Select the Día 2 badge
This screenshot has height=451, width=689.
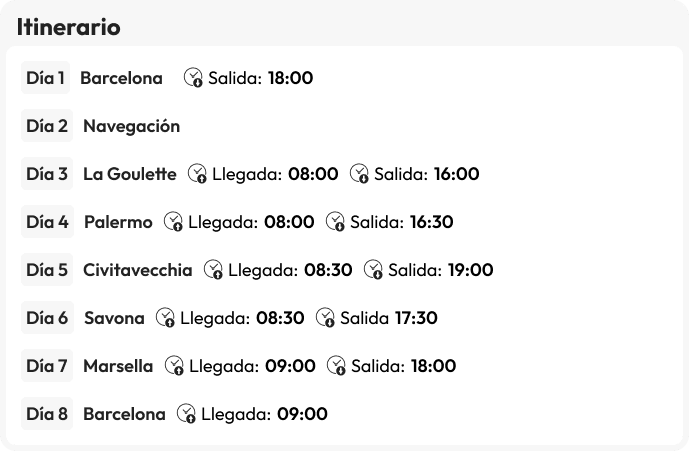coord(47,126)
